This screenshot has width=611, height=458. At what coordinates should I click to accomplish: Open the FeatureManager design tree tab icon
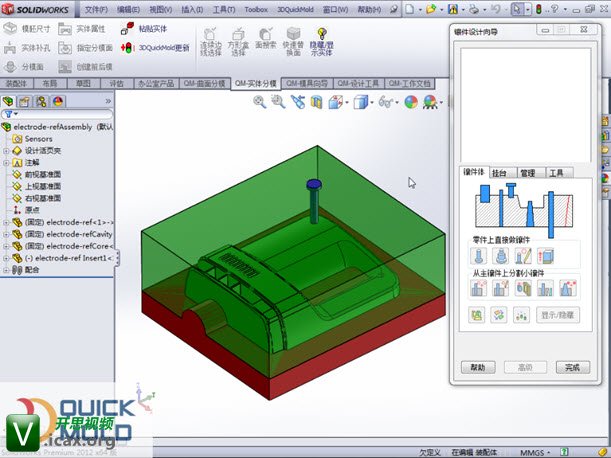(8, 102)
